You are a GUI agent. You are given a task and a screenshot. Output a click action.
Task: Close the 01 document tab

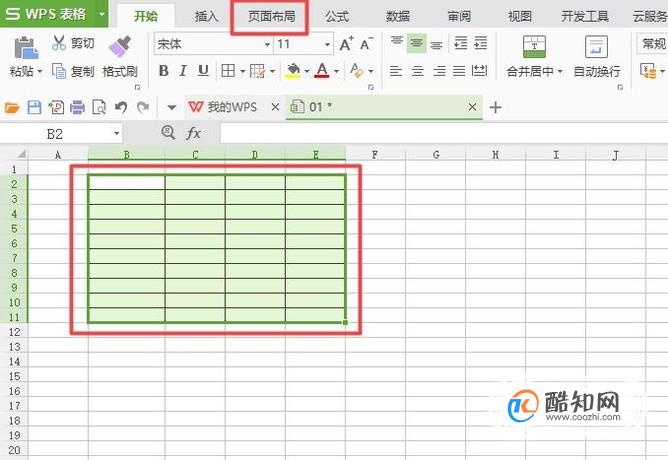coord(472,107)
